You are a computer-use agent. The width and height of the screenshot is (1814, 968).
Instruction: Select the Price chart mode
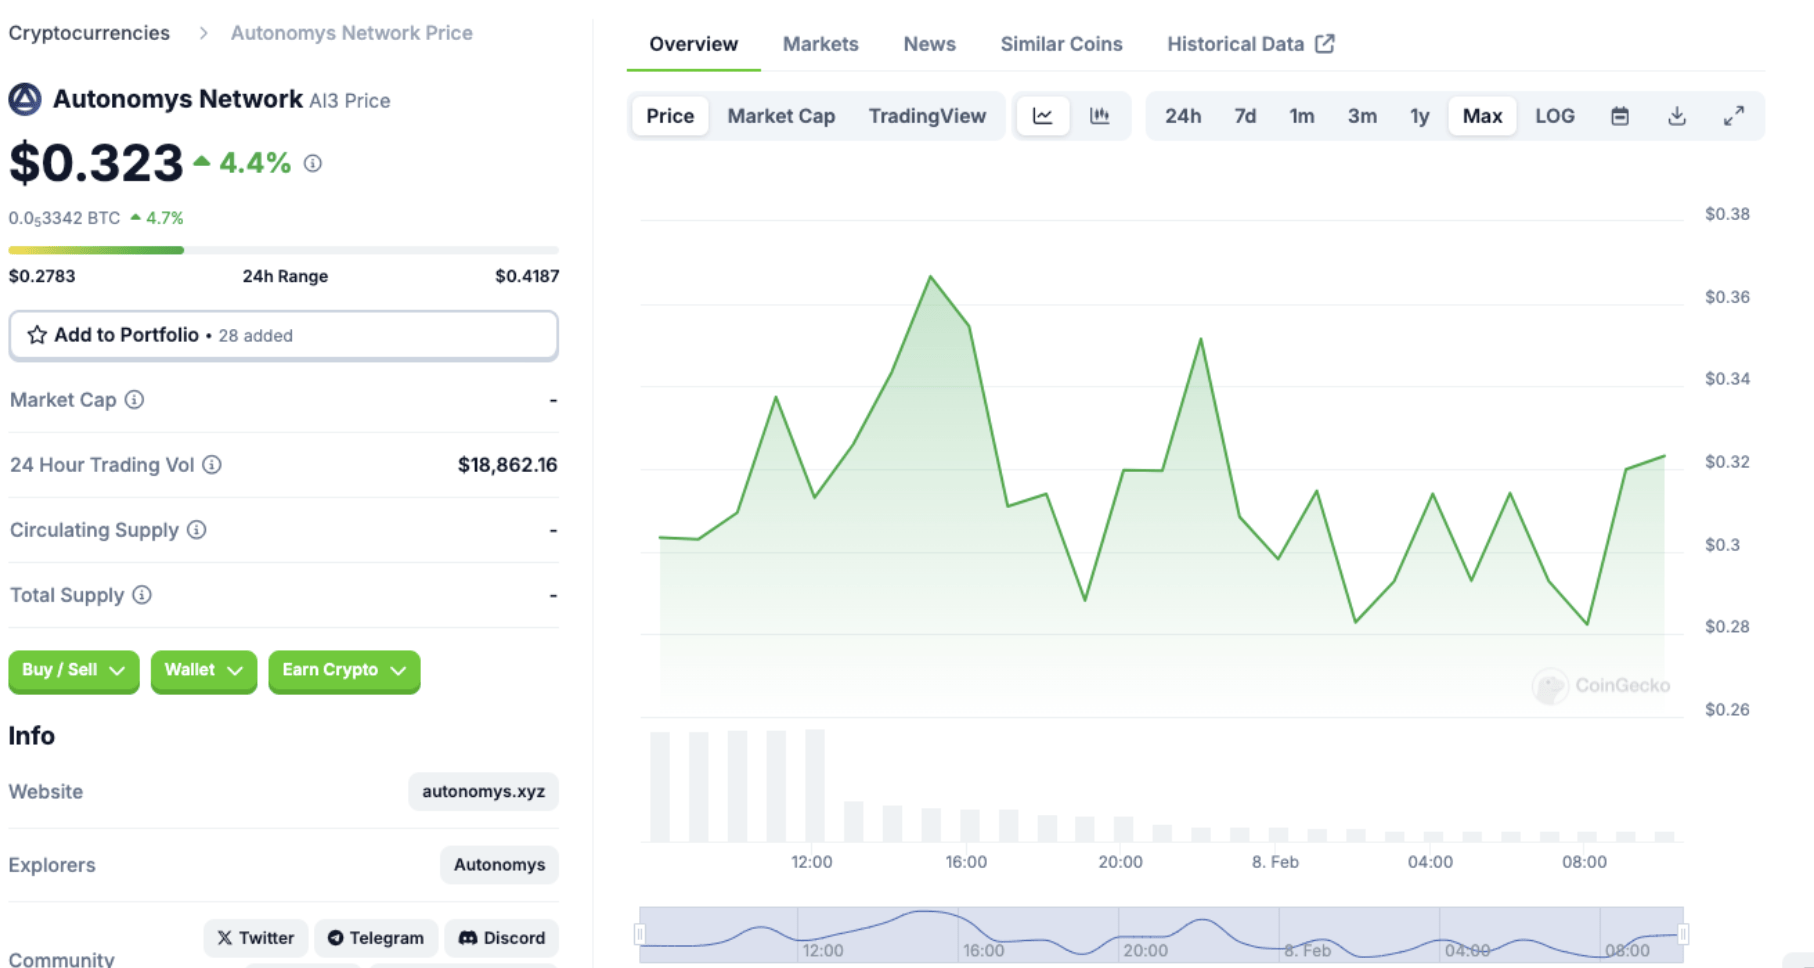[x=670, y=116]
